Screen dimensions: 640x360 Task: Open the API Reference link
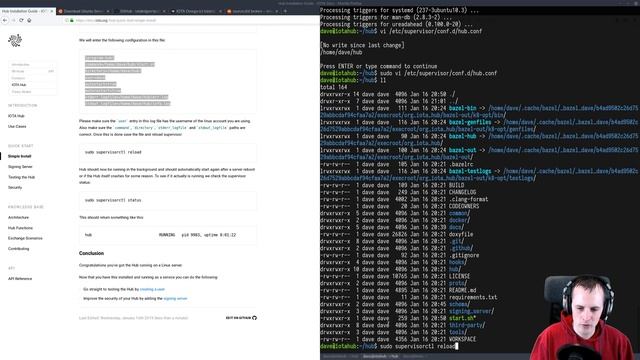[x=20, y=279]
